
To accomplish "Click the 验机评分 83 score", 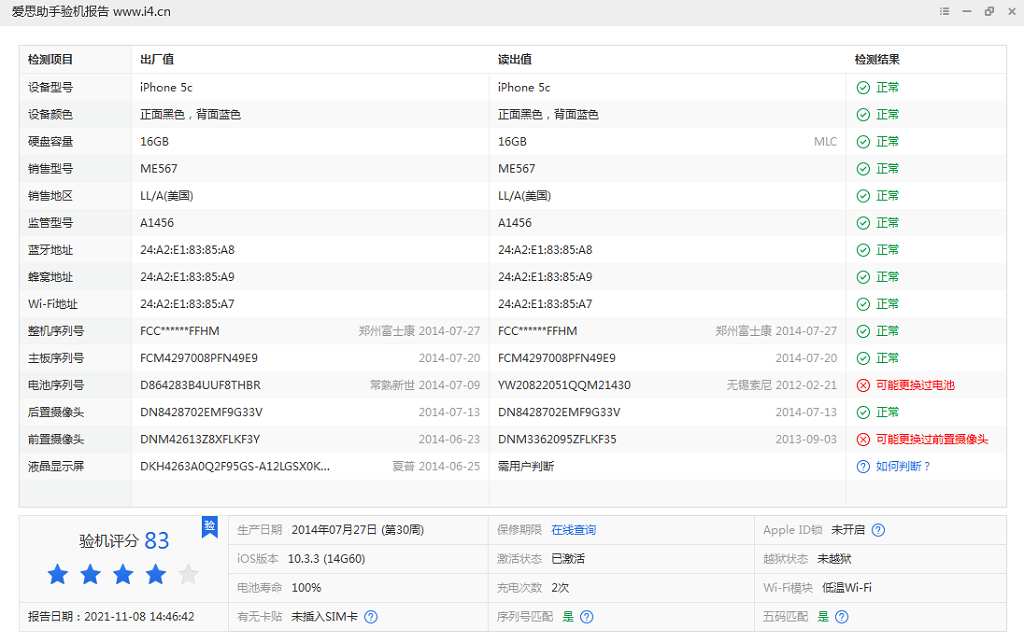I will coord(124,541).
